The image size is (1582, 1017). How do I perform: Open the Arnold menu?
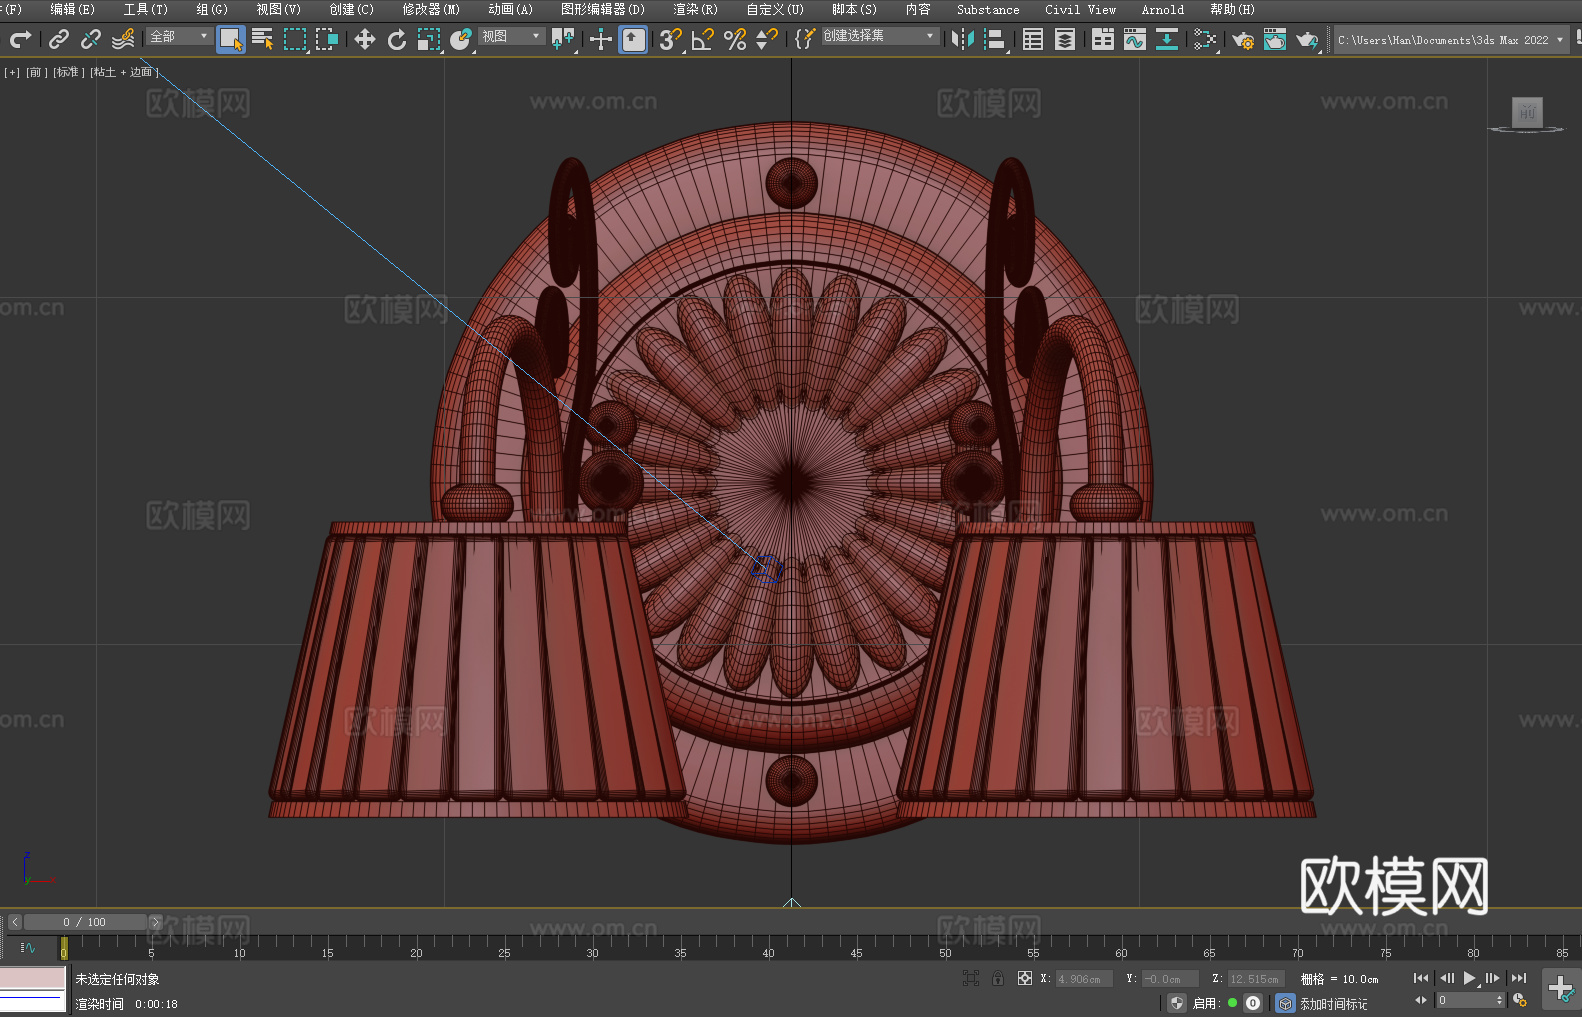[1162, 9]
